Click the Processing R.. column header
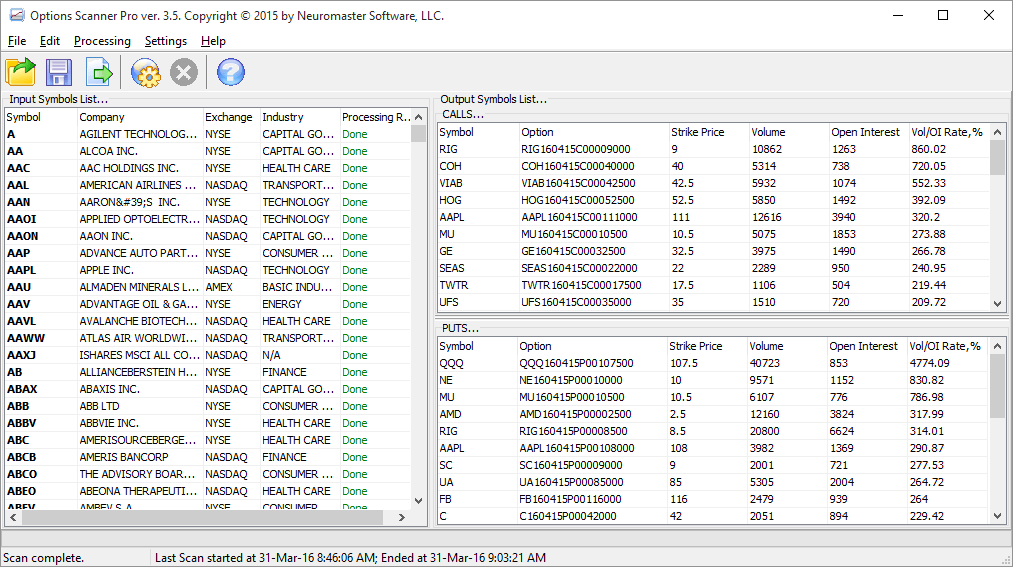 375,117
